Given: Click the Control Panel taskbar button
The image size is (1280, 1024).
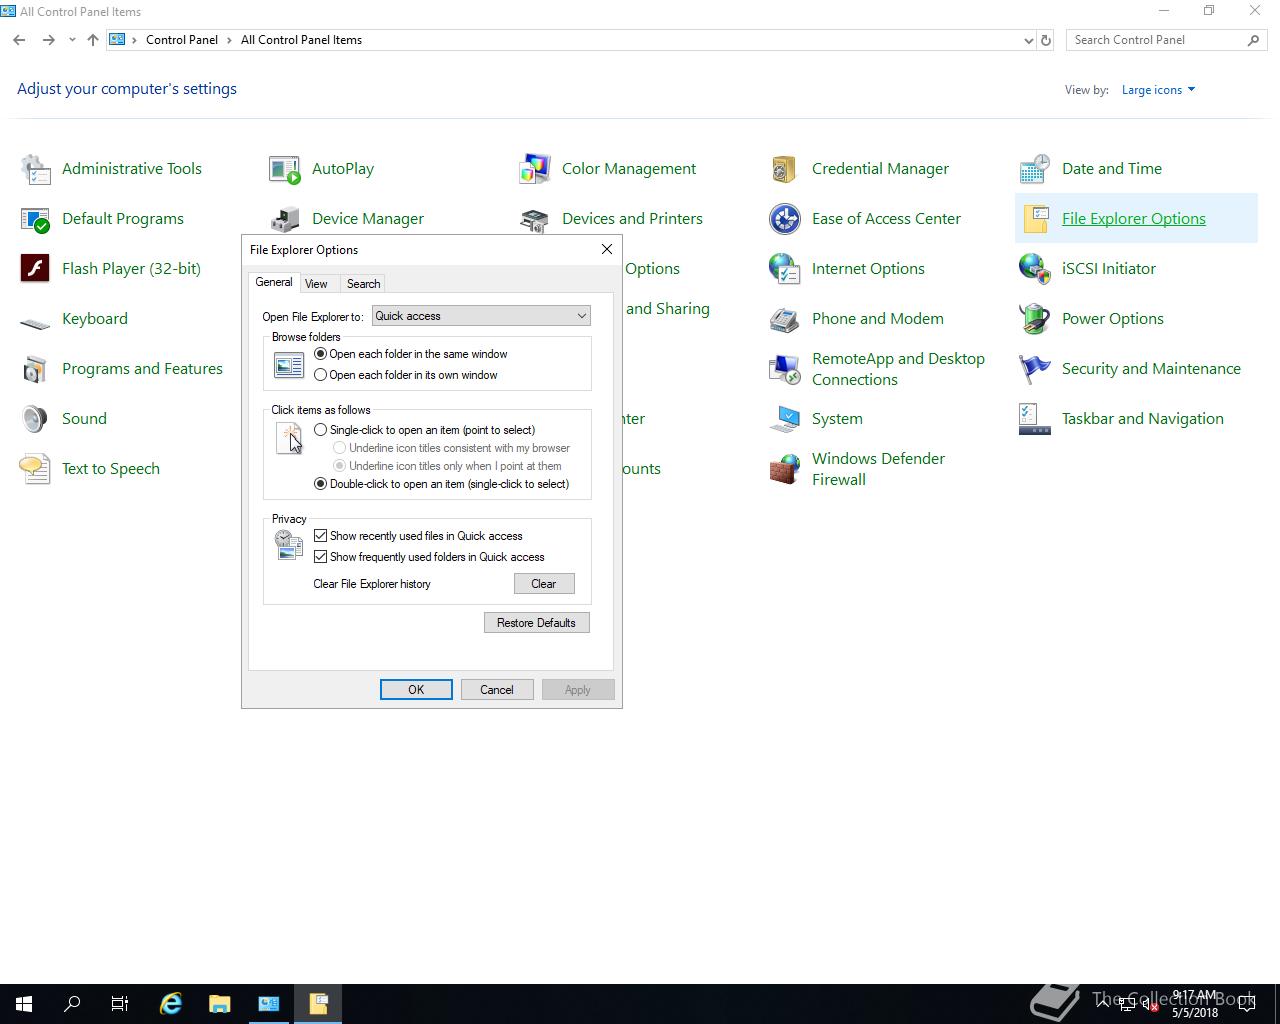Looking at the screenshot, I should pyautogui.click(x=269, y=1004).
